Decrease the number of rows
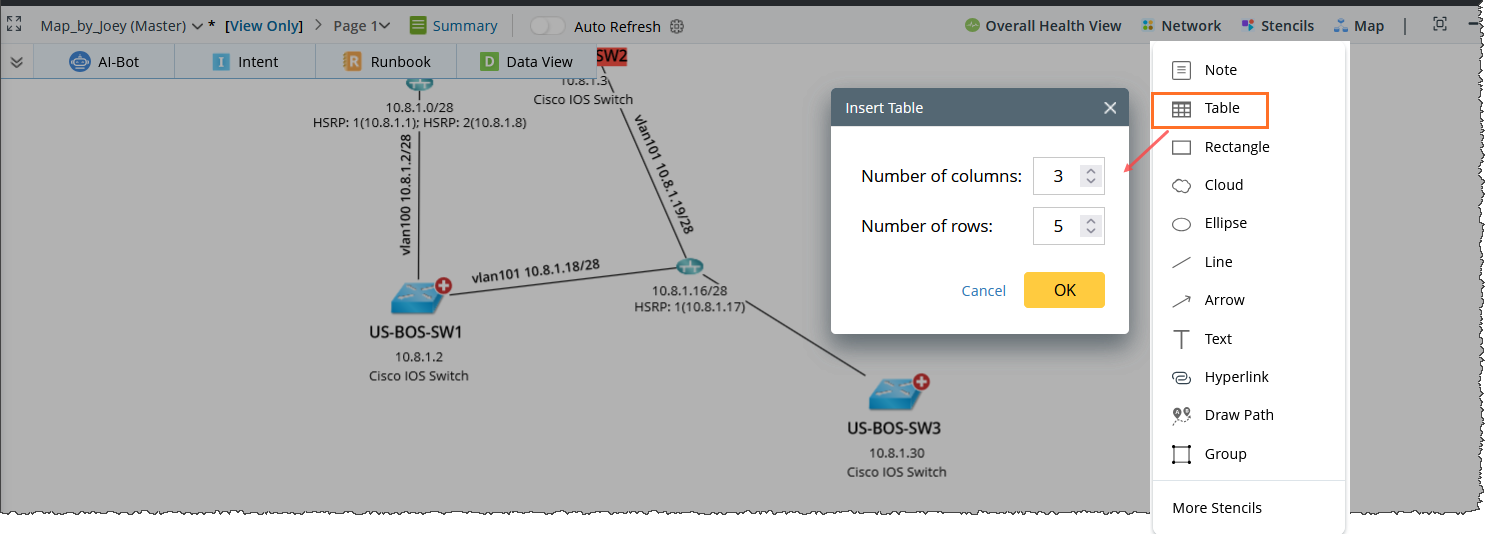The width and height of the screenshot is (1486, 534). point(1091,232)
